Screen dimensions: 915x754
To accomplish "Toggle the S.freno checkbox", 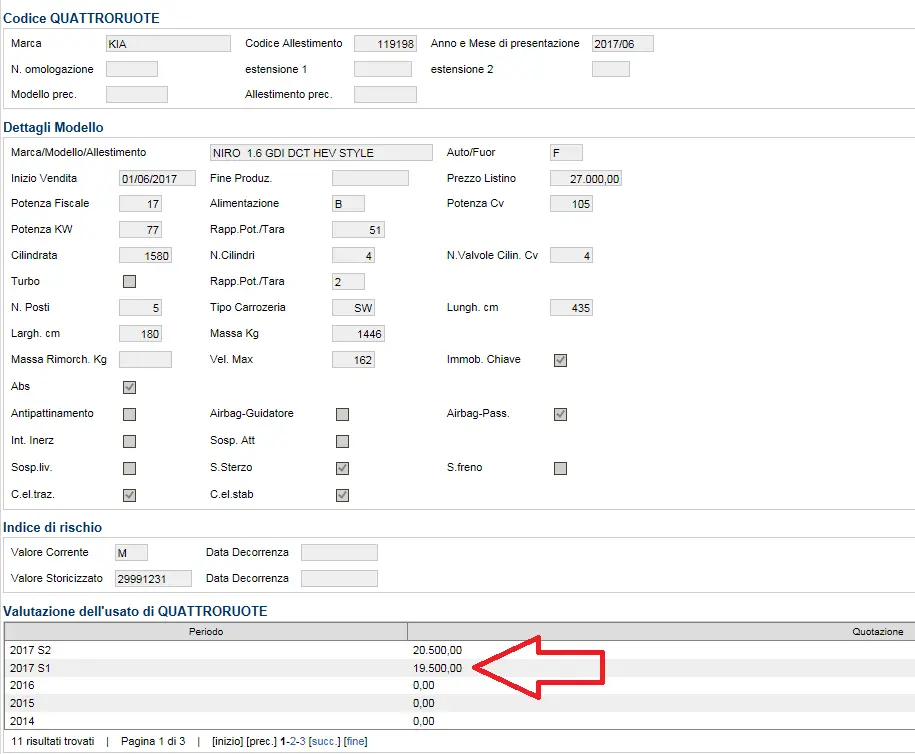I will coord(560,468).
